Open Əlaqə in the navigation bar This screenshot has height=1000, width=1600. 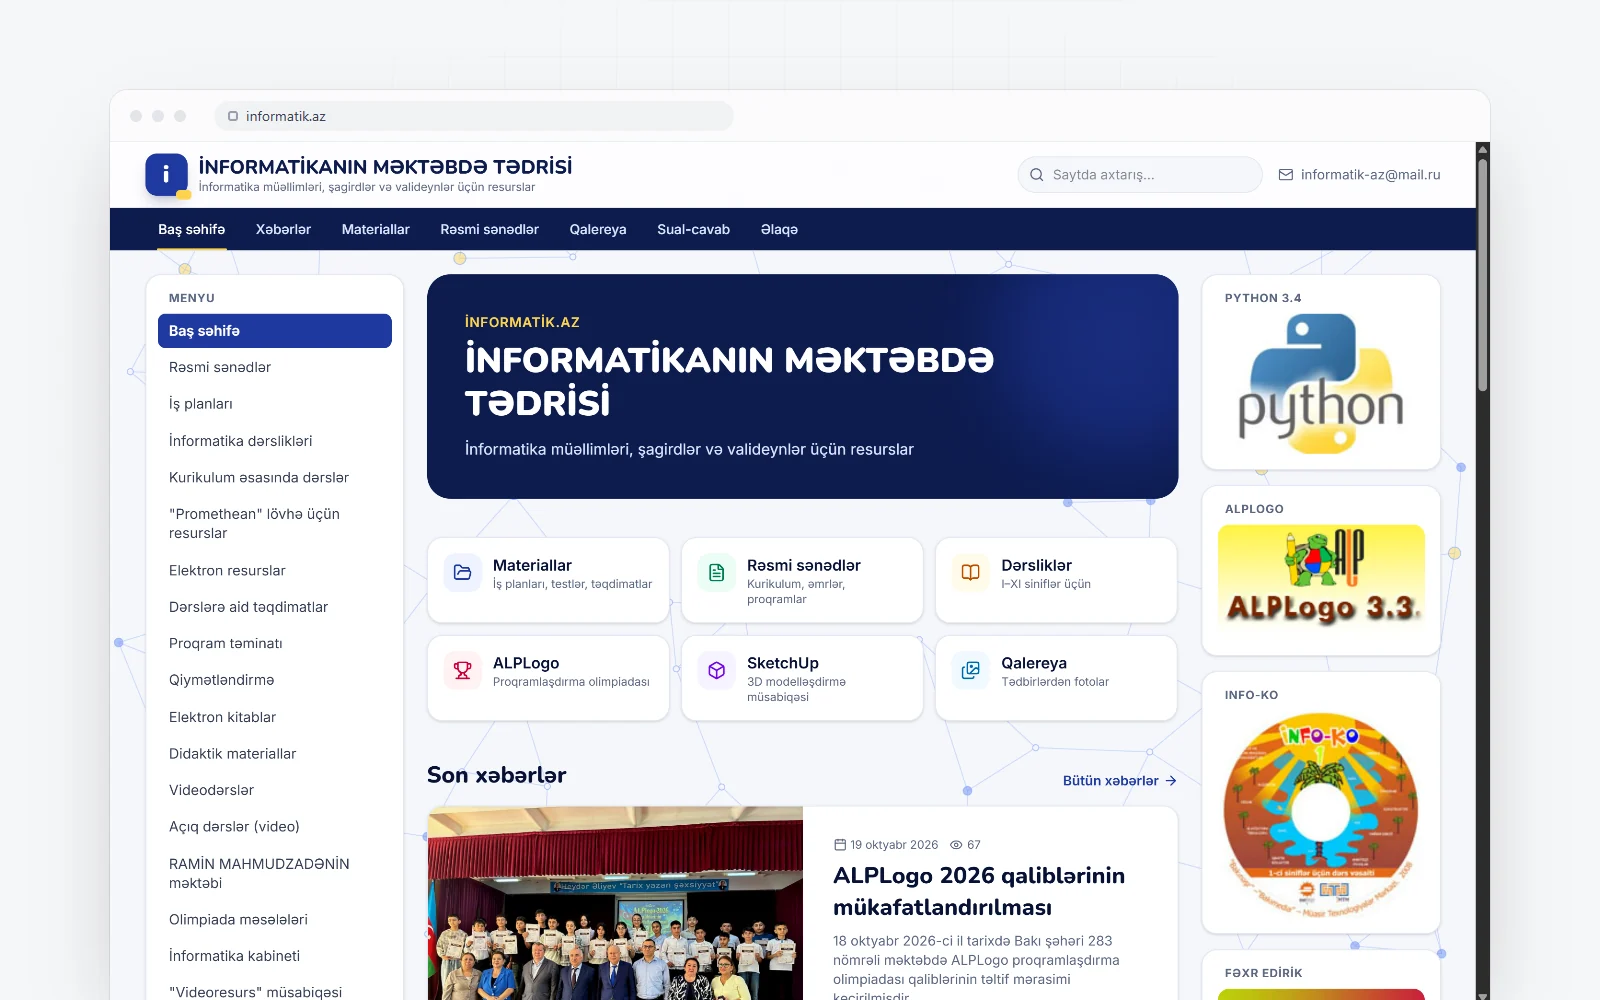779,230
